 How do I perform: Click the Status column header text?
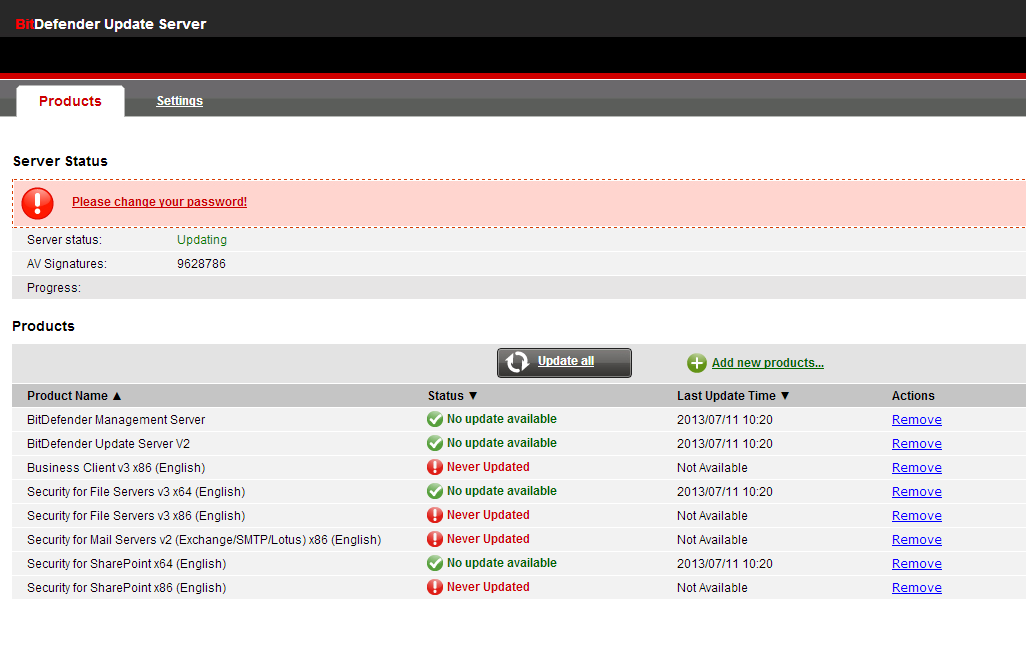tap(446, 396)
